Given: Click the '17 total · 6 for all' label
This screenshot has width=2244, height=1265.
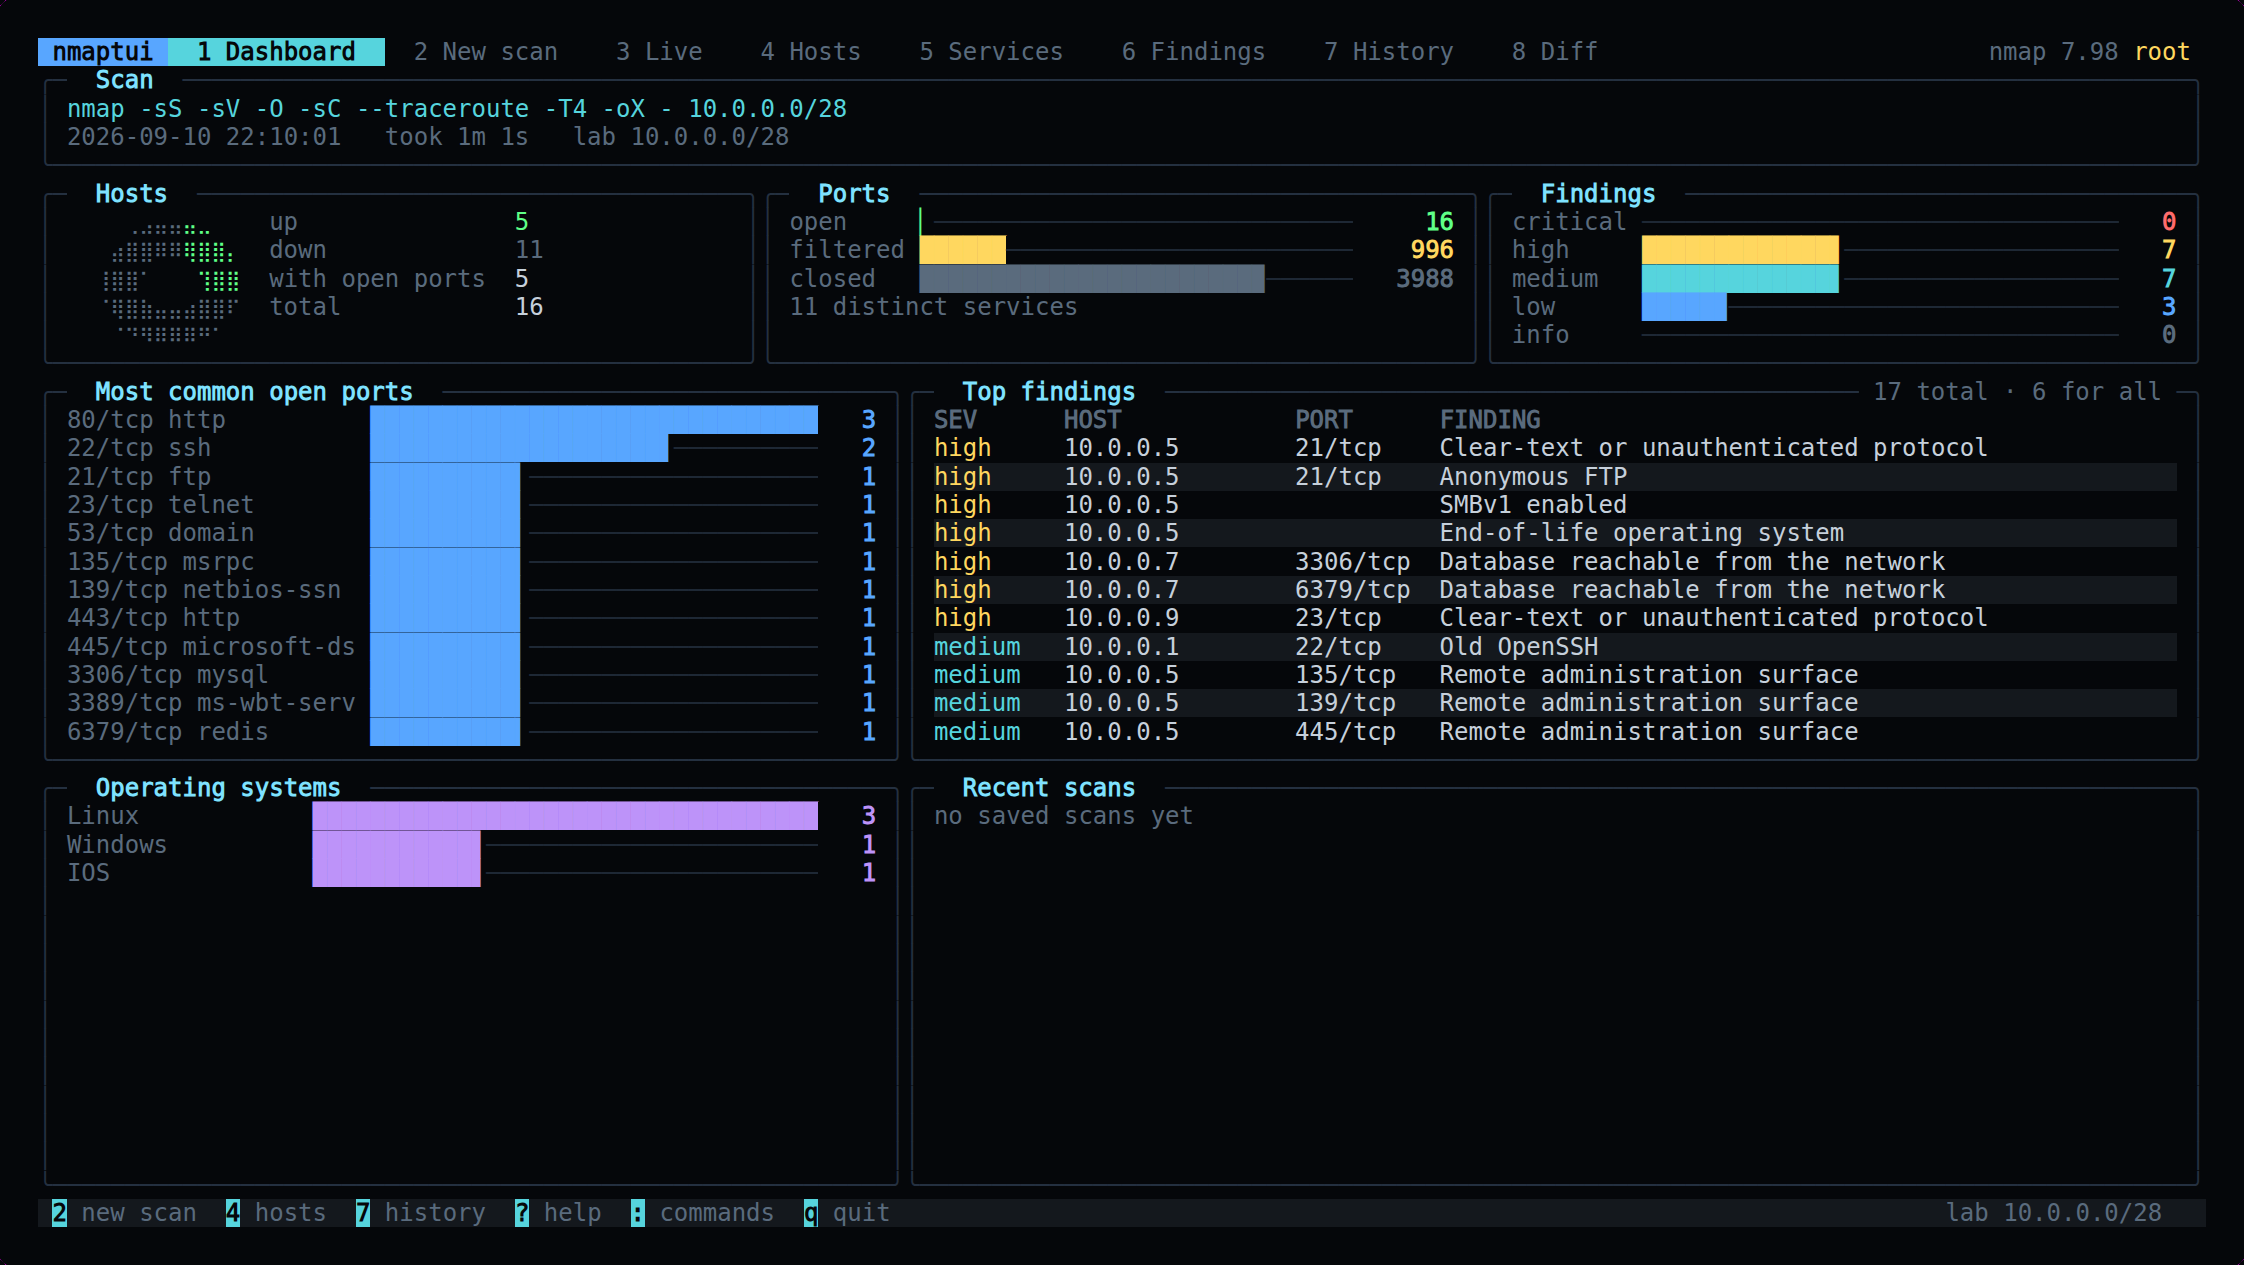Looking at the screenshot, I should click(x=2017, y=392).
